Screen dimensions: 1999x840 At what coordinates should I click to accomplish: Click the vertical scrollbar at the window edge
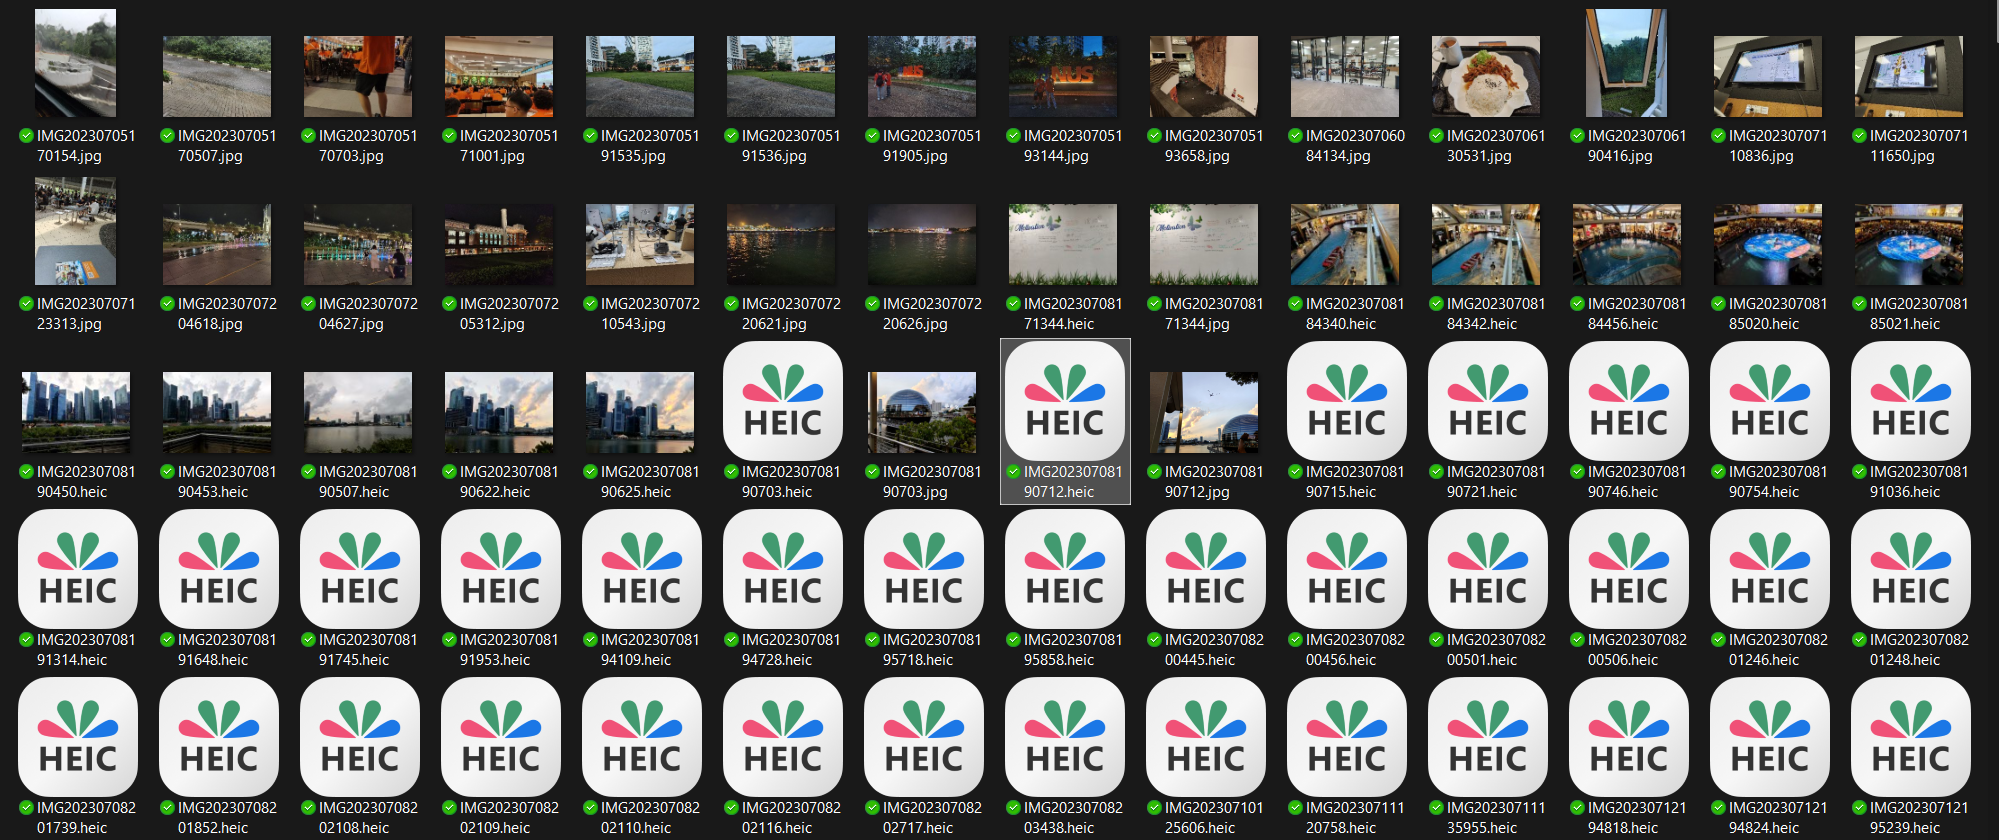(1993, 20)
